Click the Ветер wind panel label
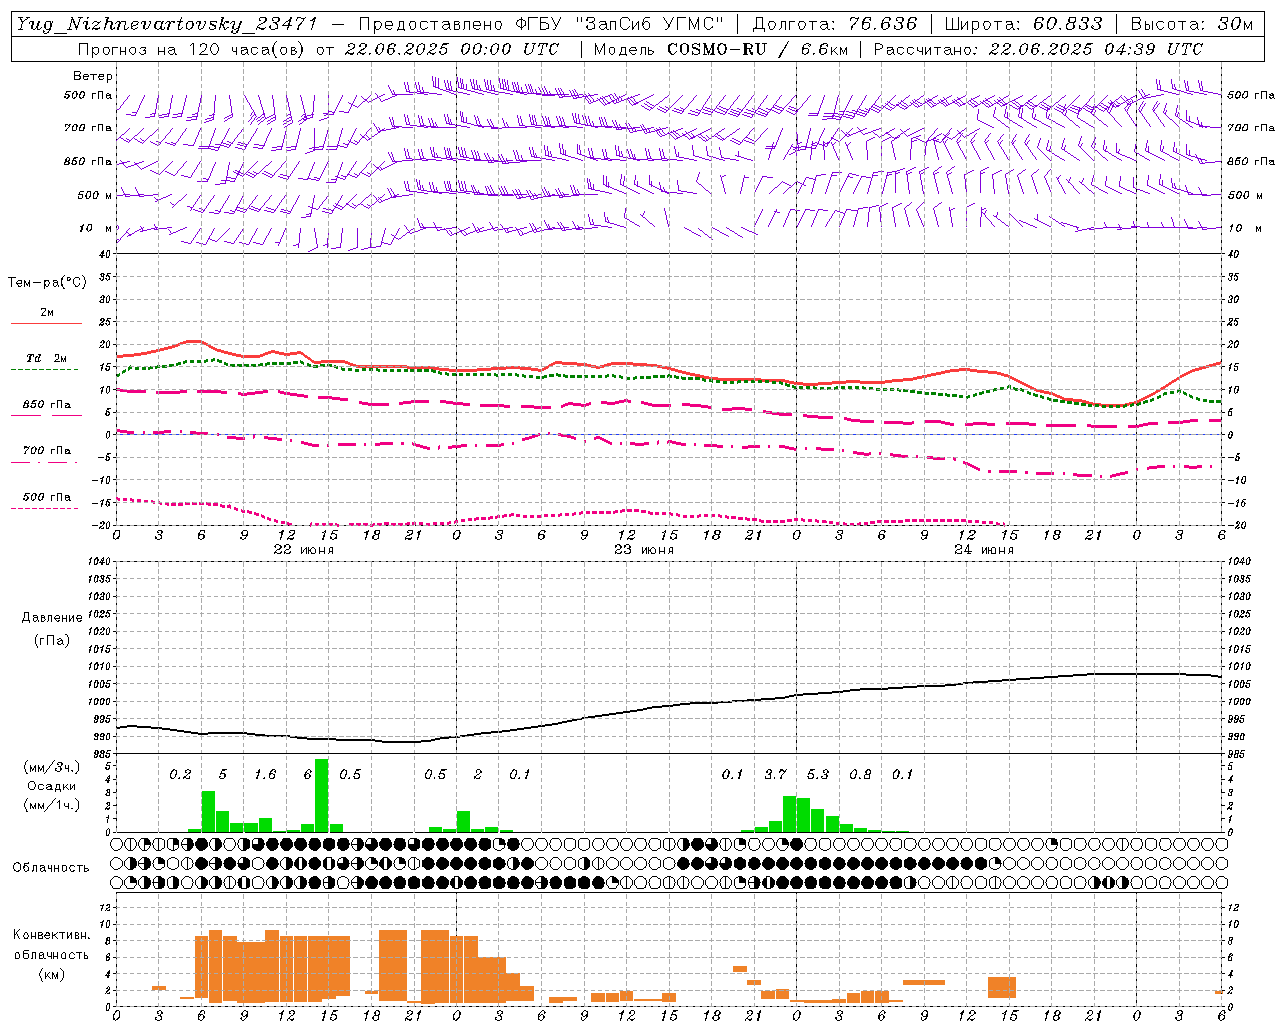Viewport: 1280px width, 1024px height. pos(93,76)
